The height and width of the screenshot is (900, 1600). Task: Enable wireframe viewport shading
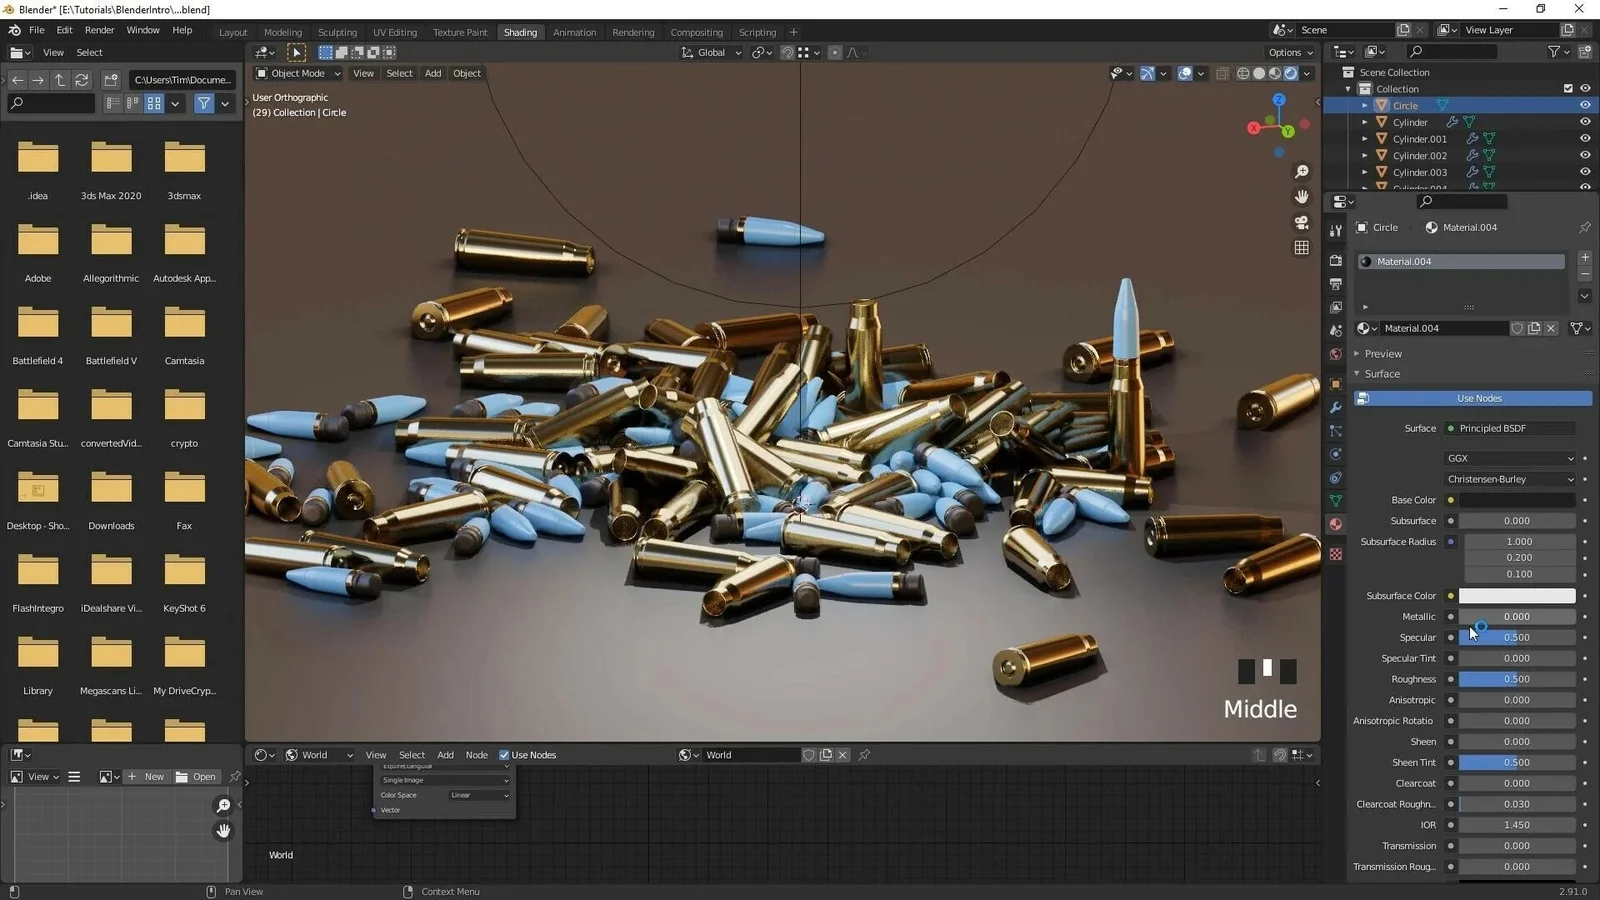(x=1244, y=74)
